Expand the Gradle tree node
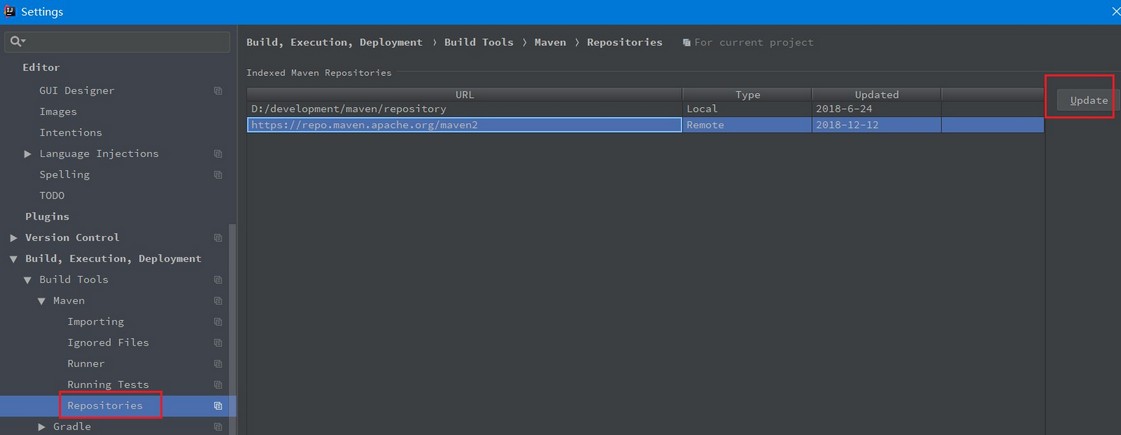 coord(41,427)
